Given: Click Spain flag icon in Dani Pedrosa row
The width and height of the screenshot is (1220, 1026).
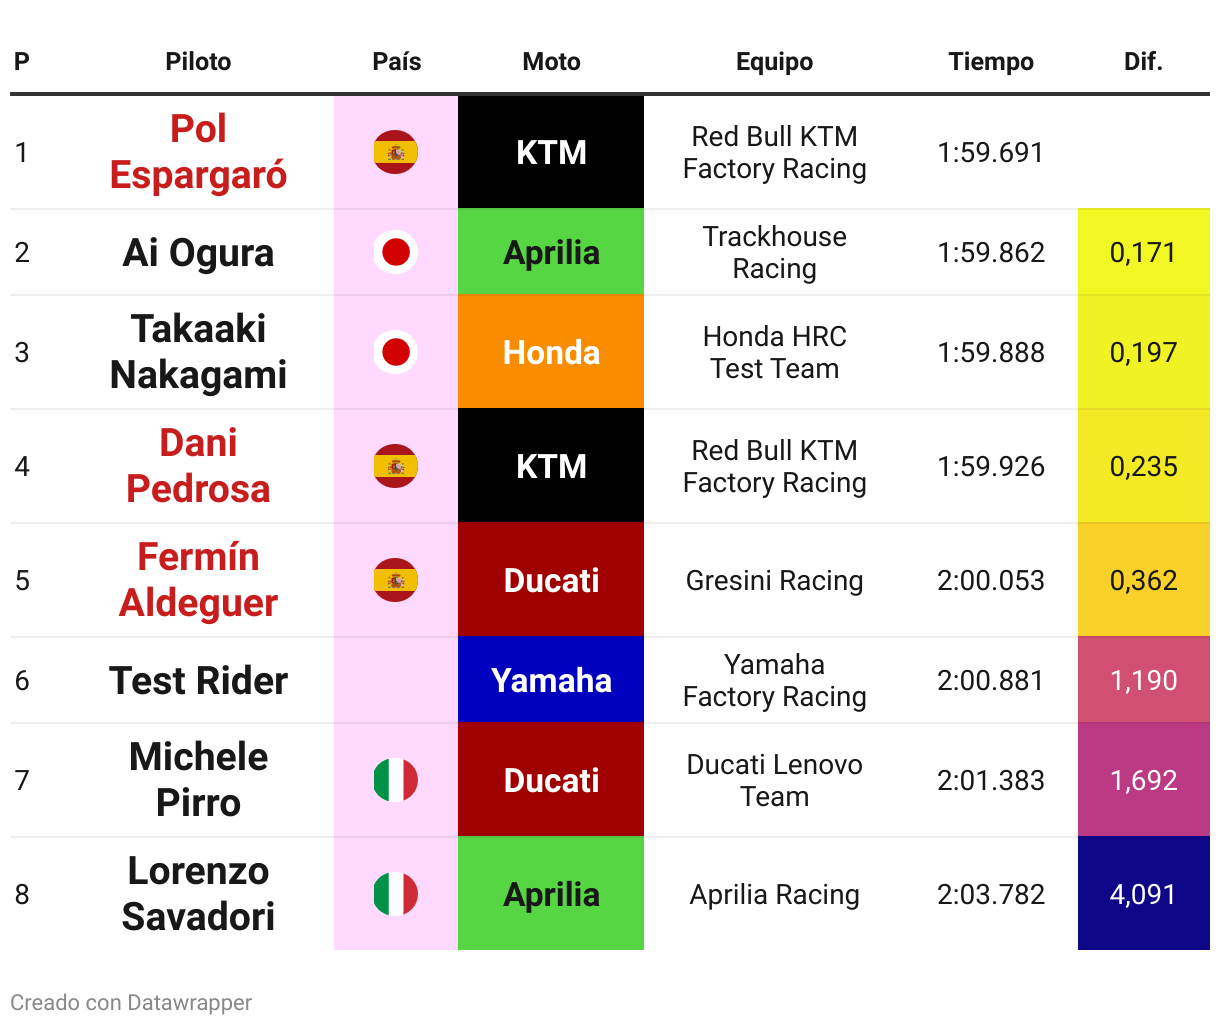Looking at the screenshot, I should 396,466.
